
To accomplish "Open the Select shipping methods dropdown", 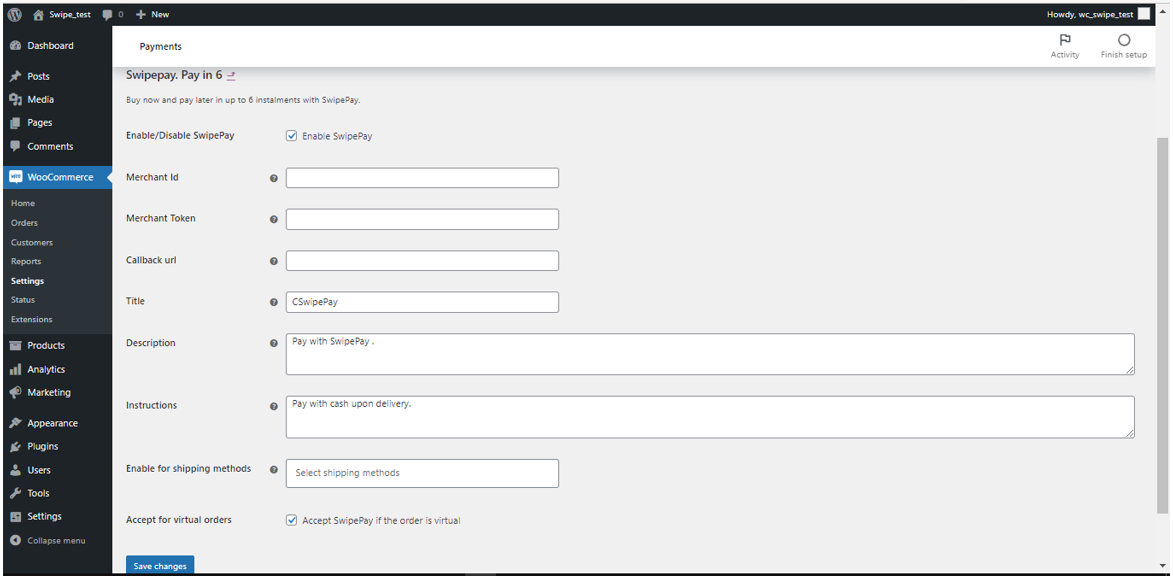I will (422, 474).
